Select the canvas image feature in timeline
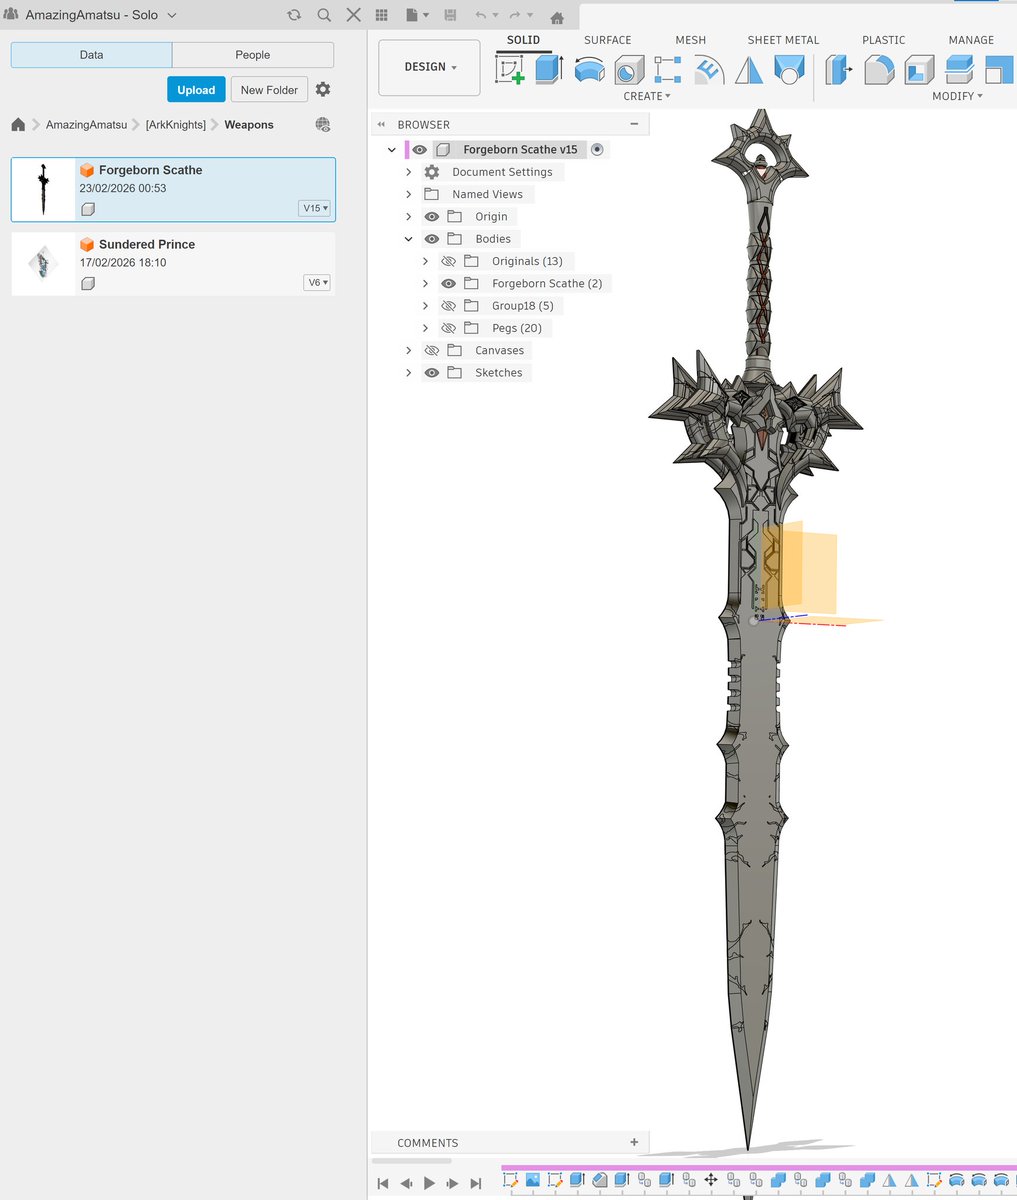This screenshot has width=1017, height=1200. click(532, 1180)
